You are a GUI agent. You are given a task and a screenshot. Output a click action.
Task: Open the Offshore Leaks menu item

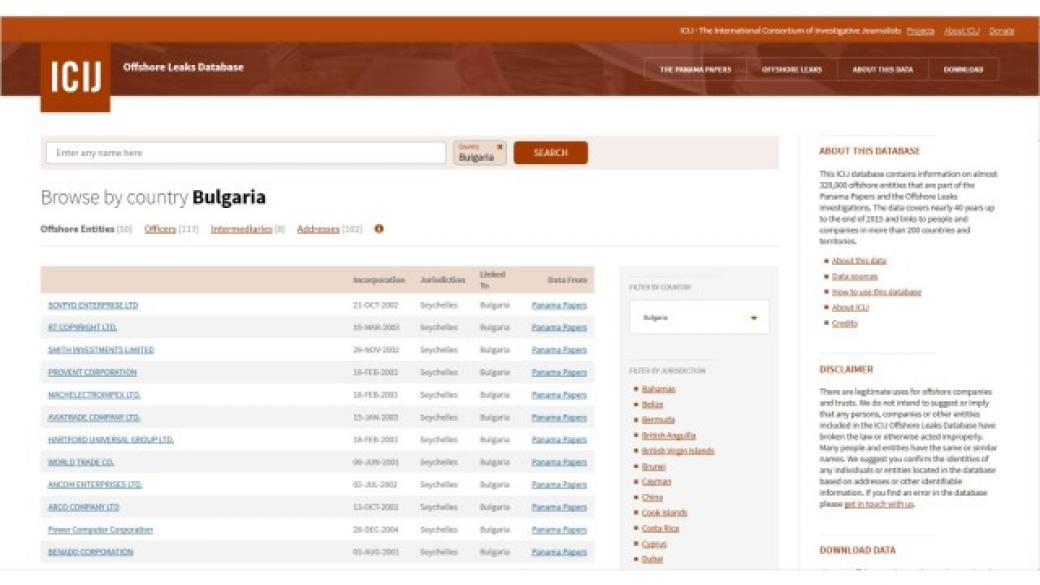[x=791, y=69]
